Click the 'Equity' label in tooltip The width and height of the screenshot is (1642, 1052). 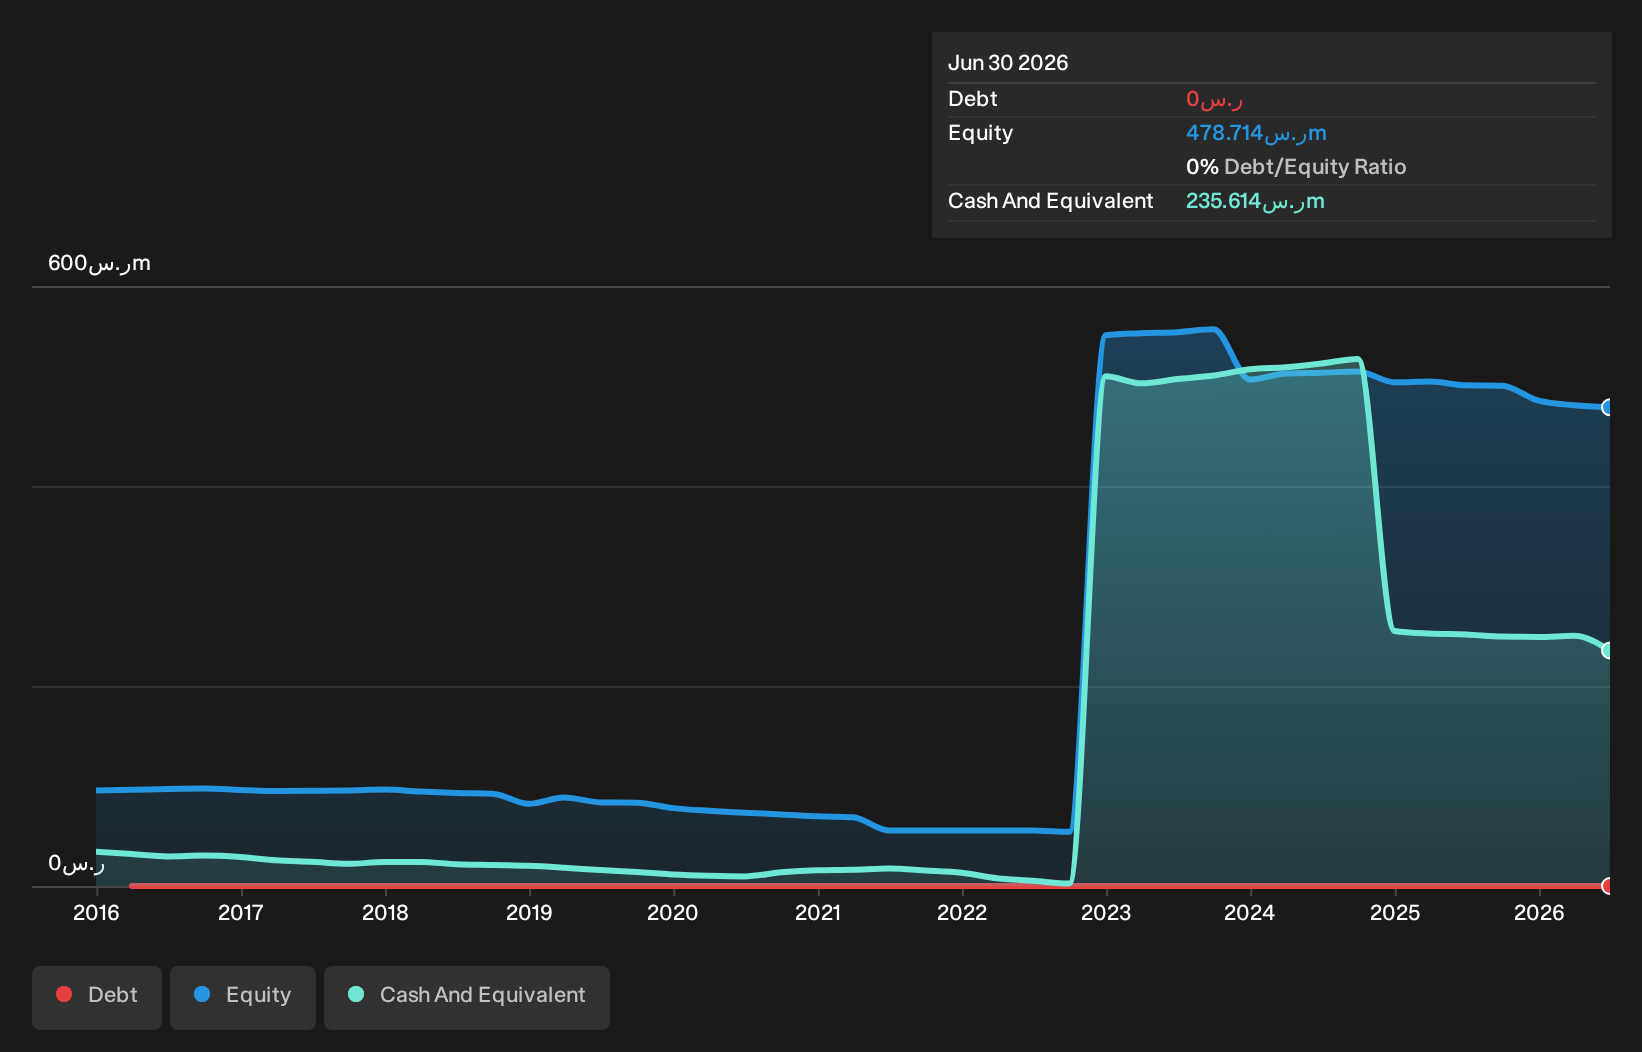[x=980, y=133]
